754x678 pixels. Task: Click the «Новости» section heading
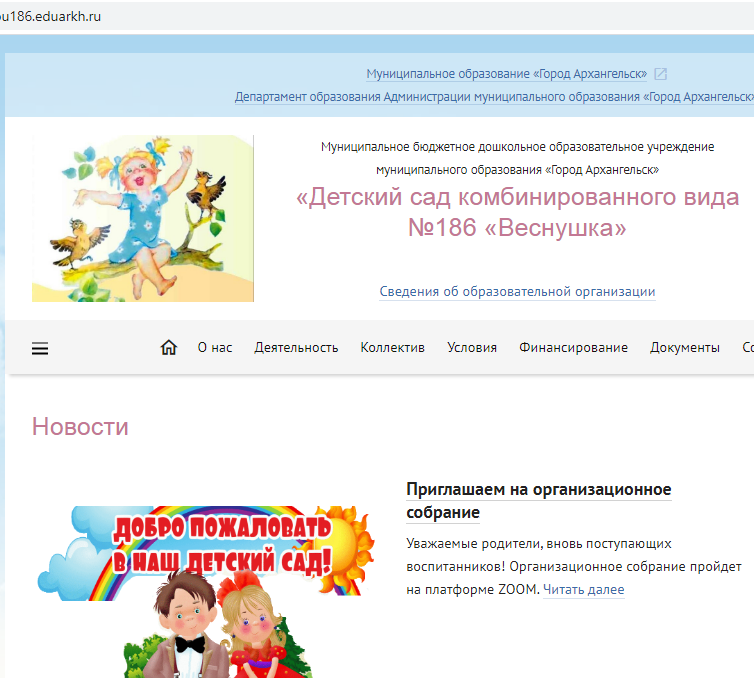(80, 427)
